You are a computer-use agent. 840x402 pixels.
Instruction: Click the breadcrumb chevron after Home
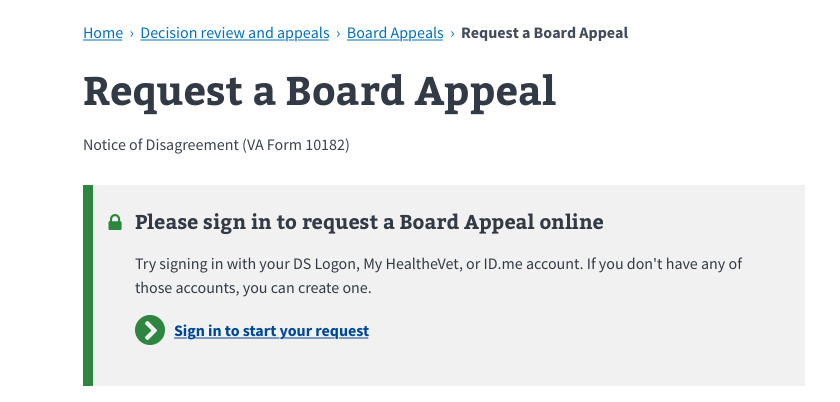[132, 34]
